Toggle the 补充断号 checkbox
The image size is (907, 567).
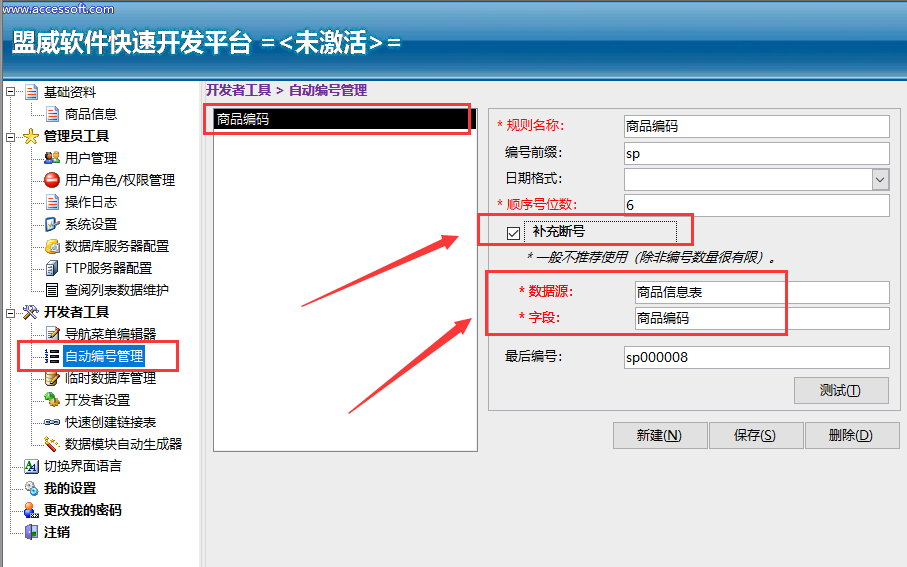pos(513,233)
